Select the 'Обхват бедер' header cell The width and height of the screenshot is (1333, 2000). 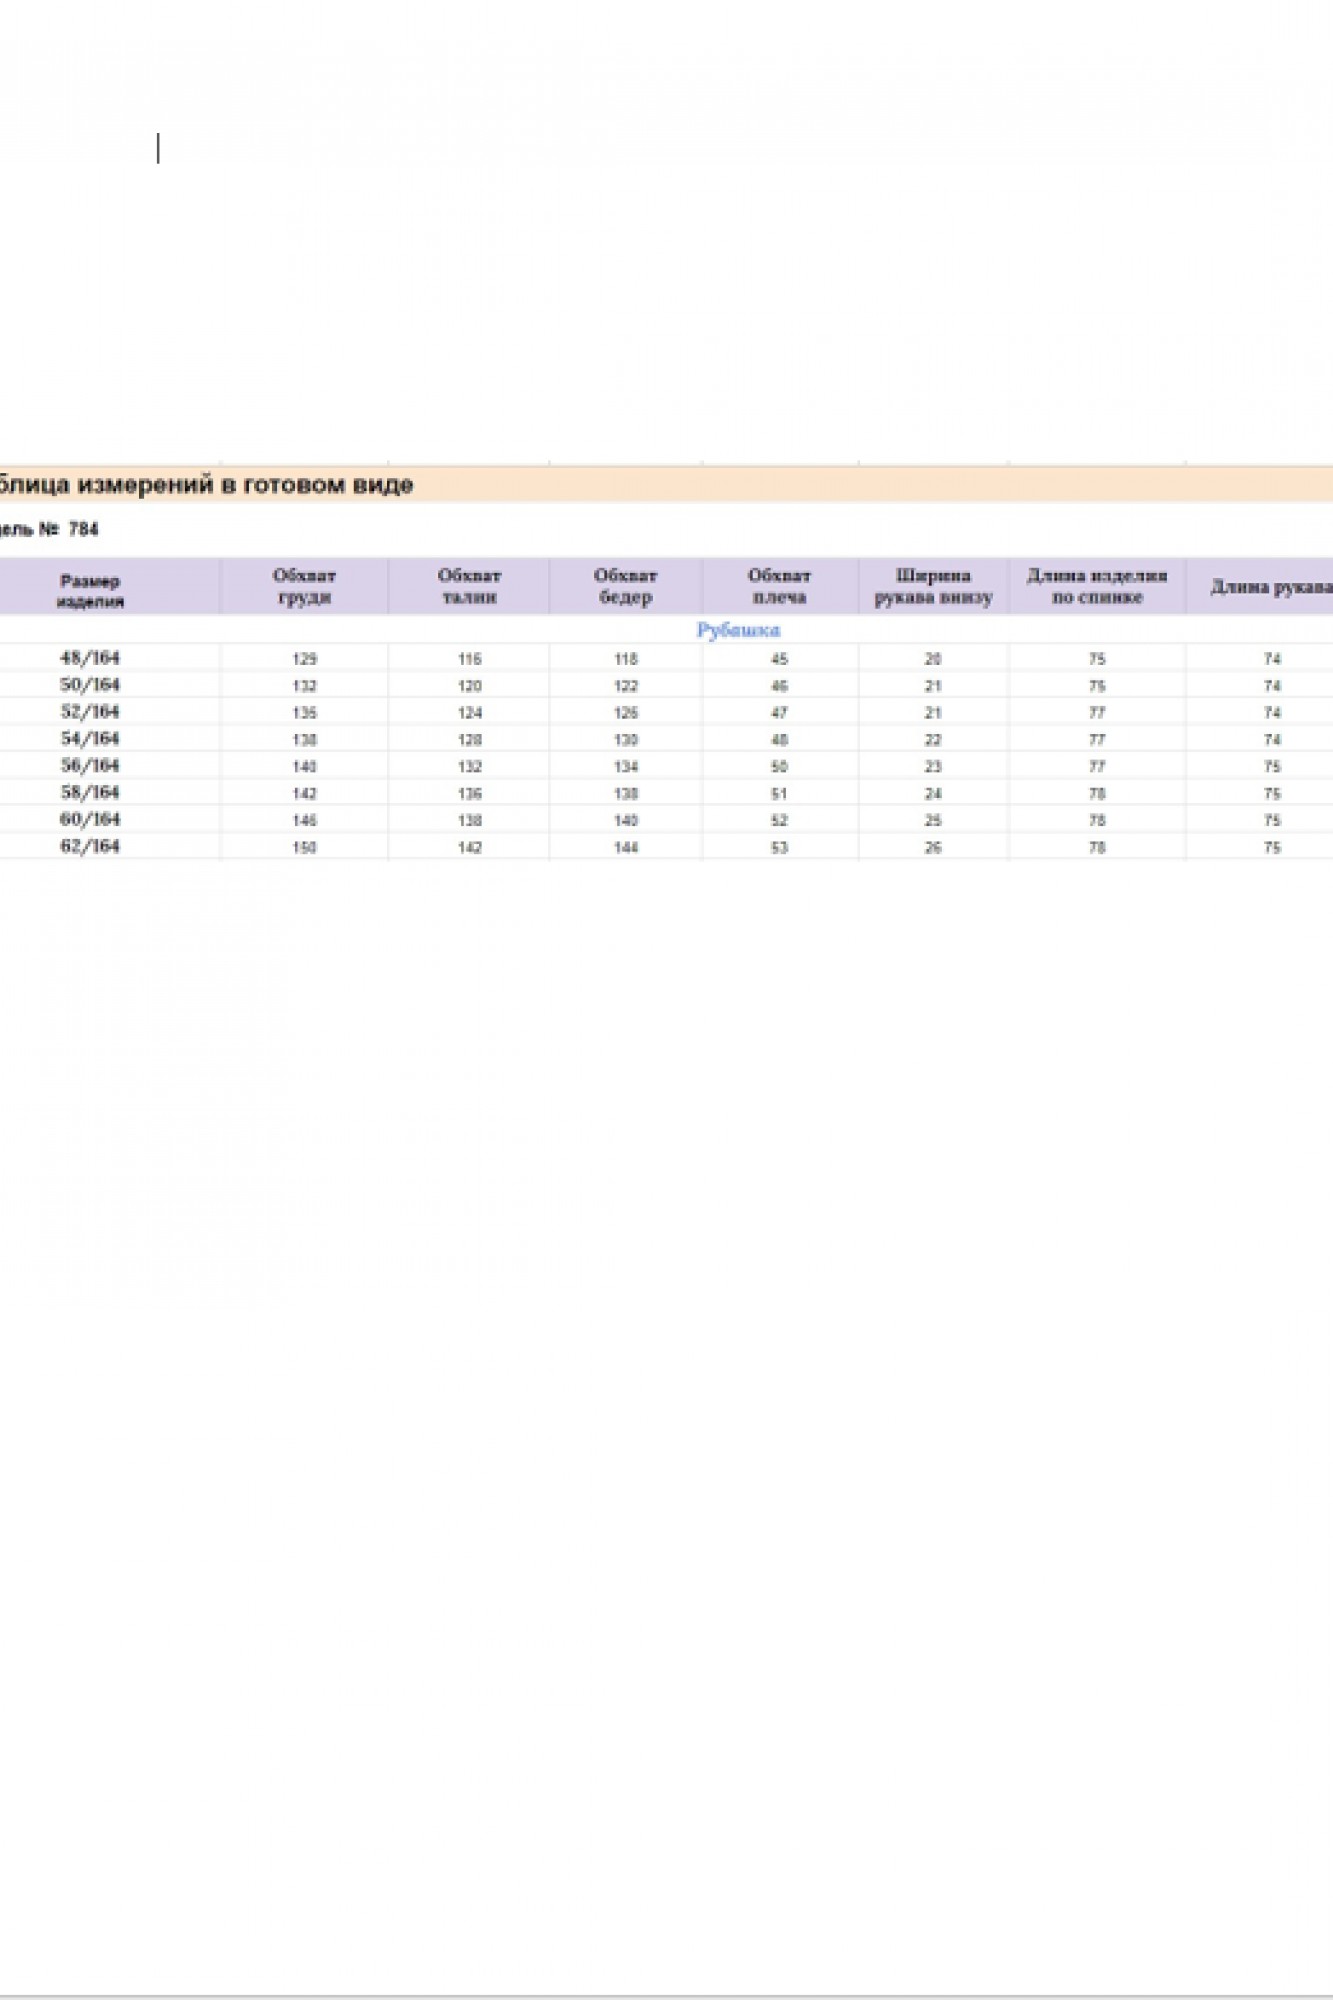[625, 586]
